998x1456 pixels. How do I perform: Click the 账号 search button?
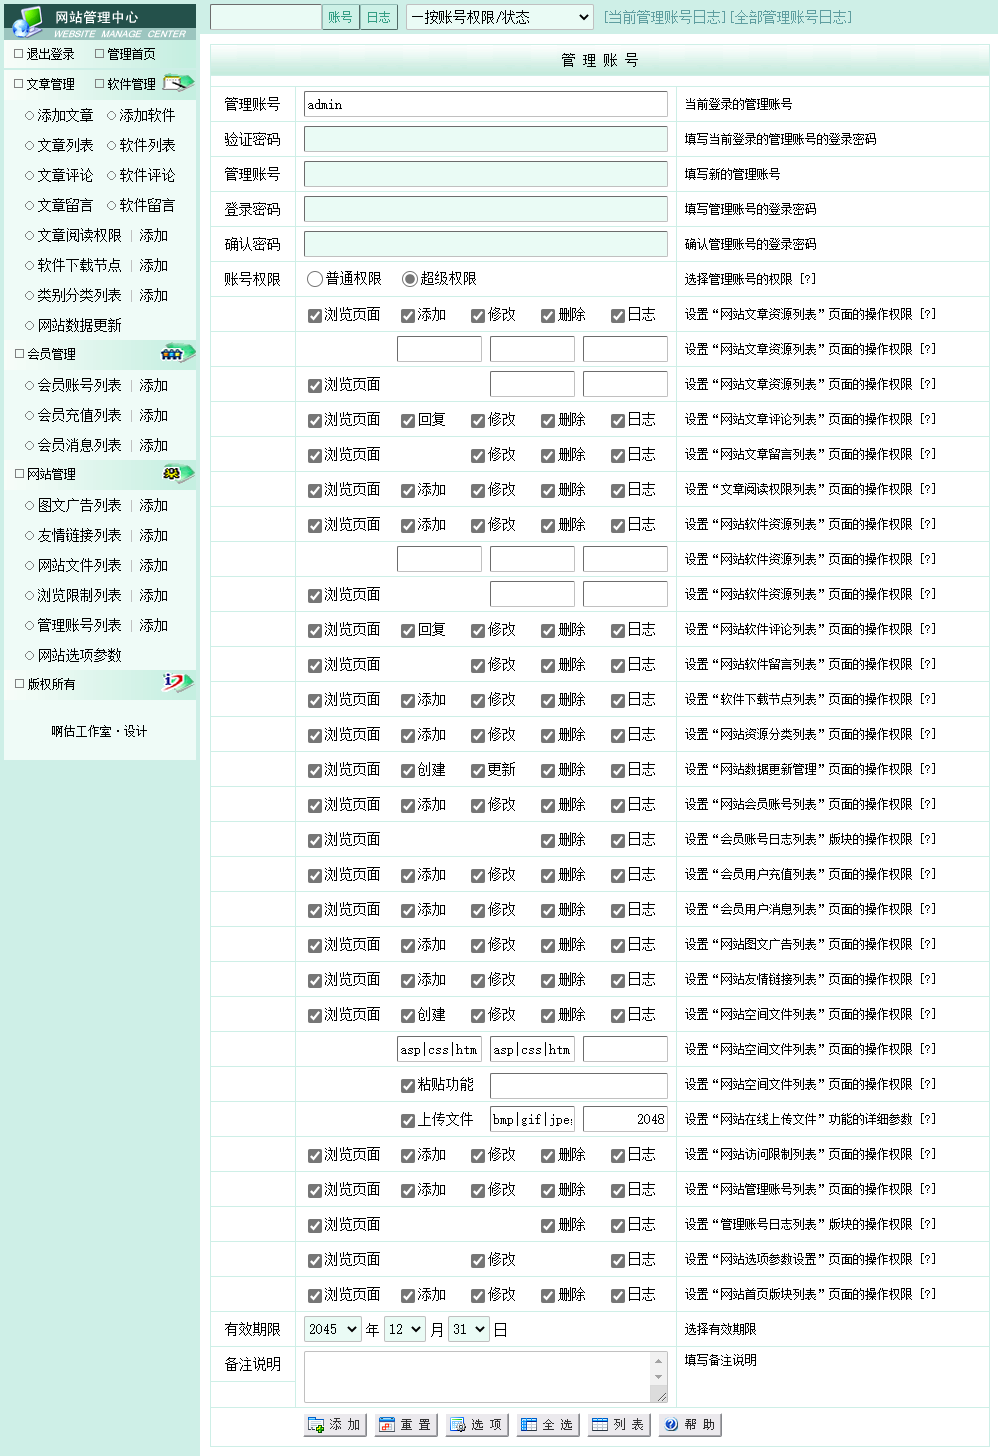tap(341, 17)
